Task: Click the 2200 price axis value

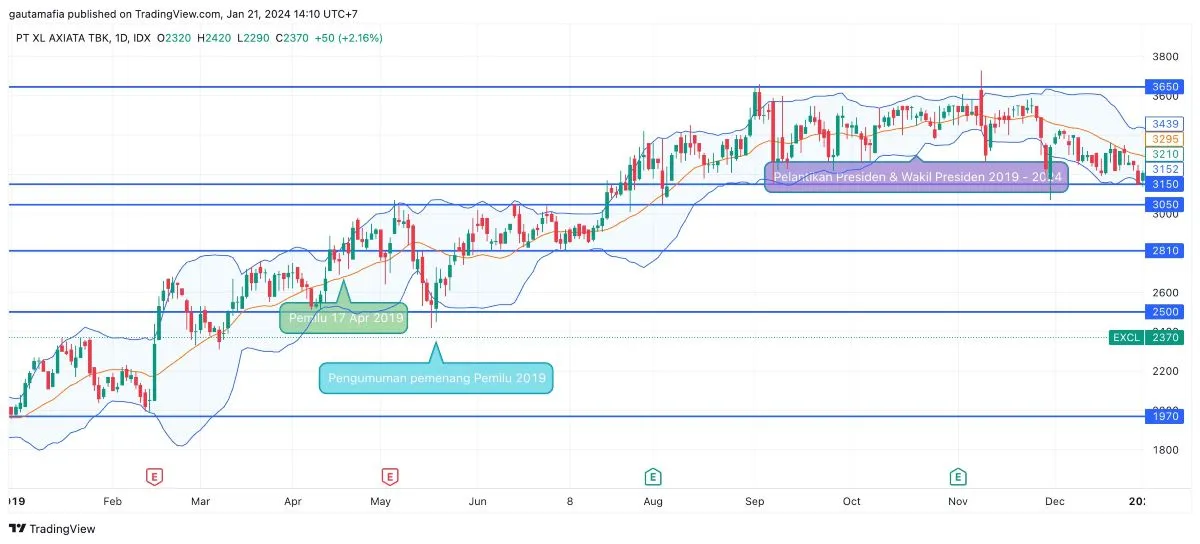Action: [x=1165, y=371]
